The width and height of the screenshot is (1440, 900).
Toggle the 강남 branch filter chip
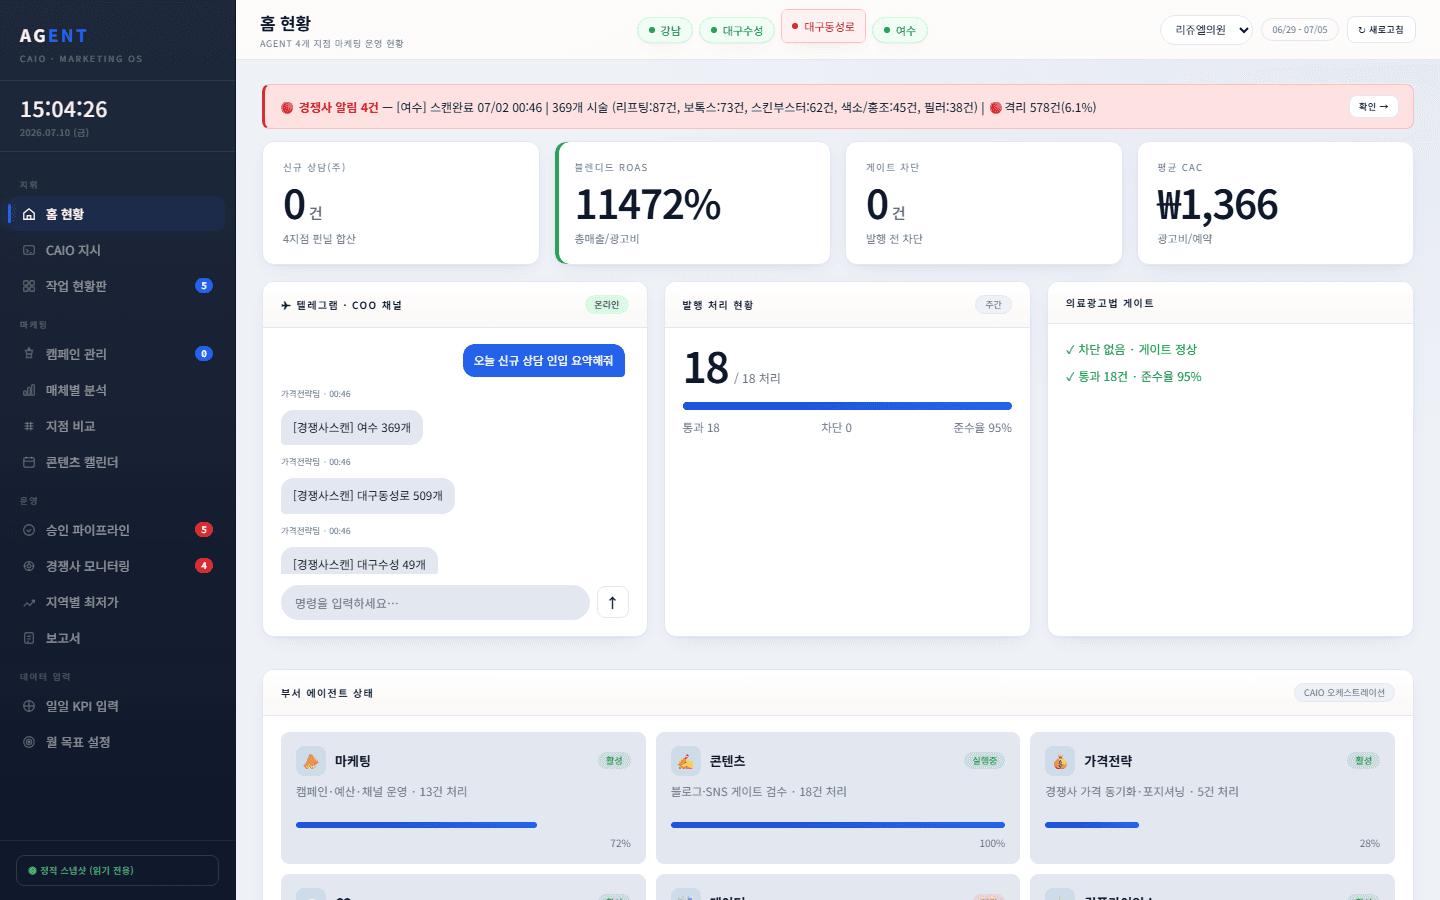point(665,30)
